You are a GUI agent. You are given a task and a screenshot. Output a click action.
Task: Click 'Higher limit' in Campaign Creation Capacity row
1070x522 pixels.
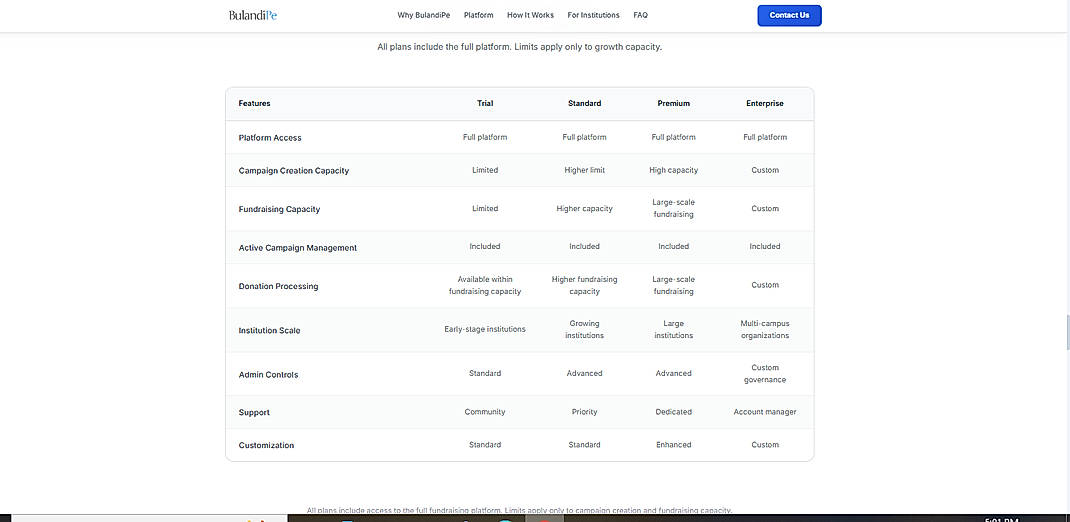click(x=585, y=170)
